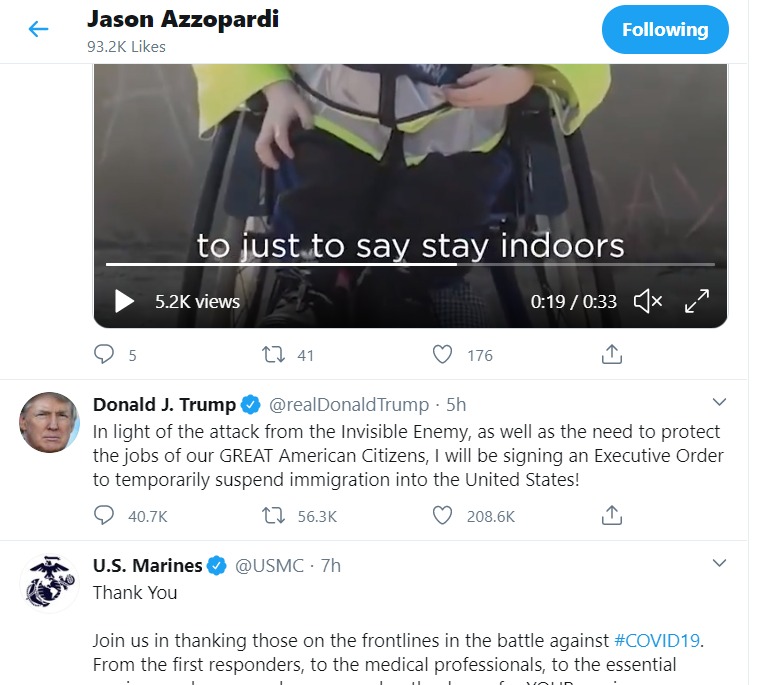Like the video tweet with 176 likes
The image size is (768, 685).
point(442,354)
